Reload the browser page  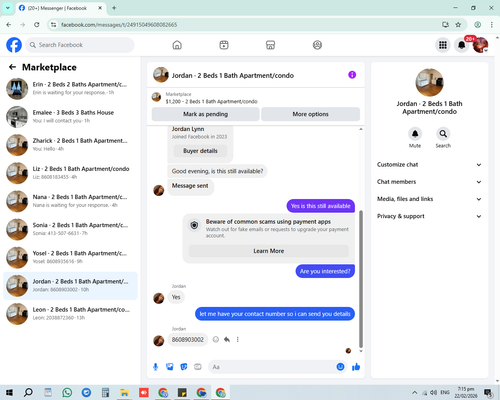tap(37, 25)
